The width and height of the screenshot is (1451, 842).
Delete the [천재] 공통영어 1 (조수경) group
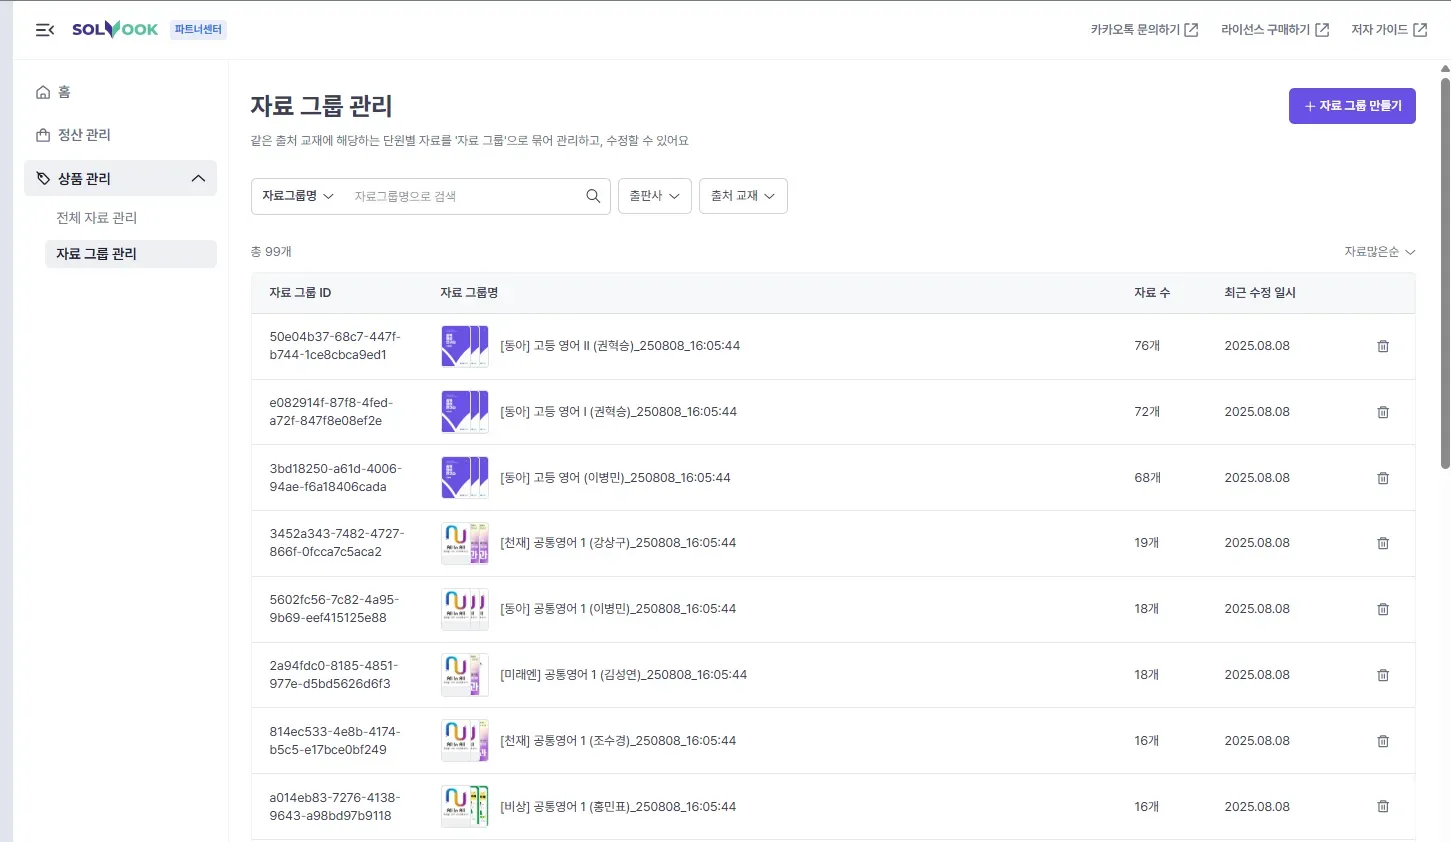(x=1383, y=741)
